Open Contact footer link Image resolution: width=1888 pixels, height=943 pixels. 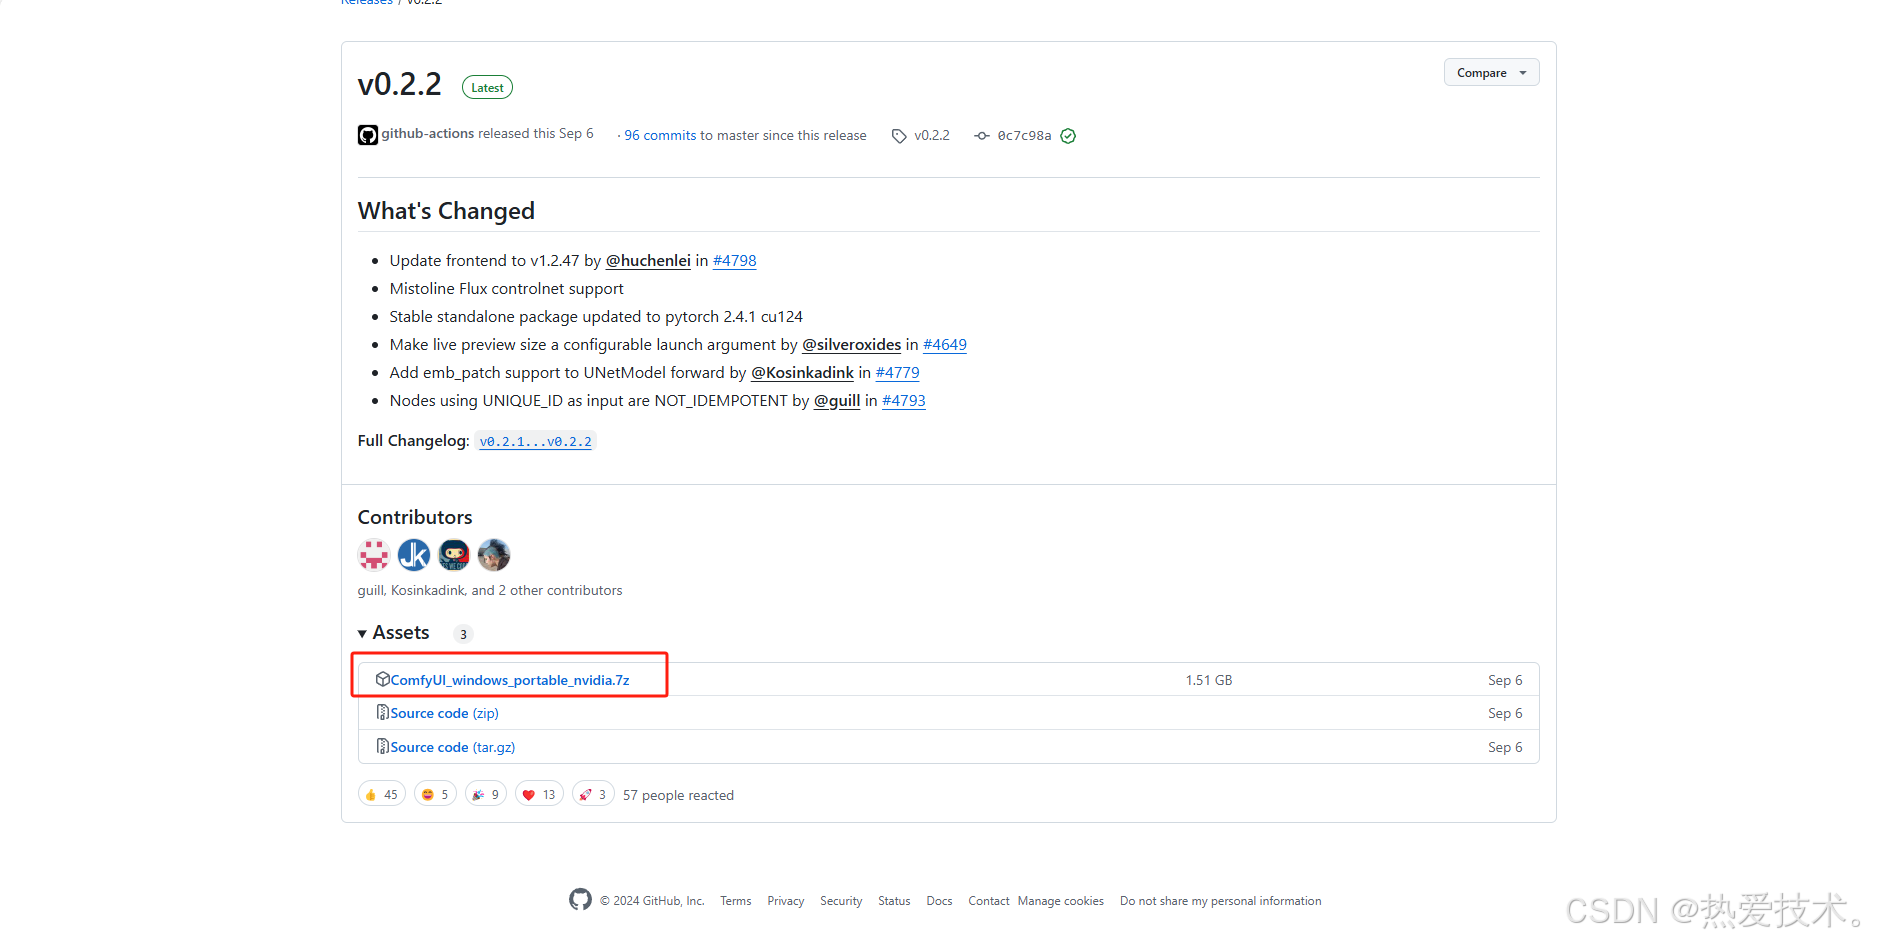click(989, 902)
